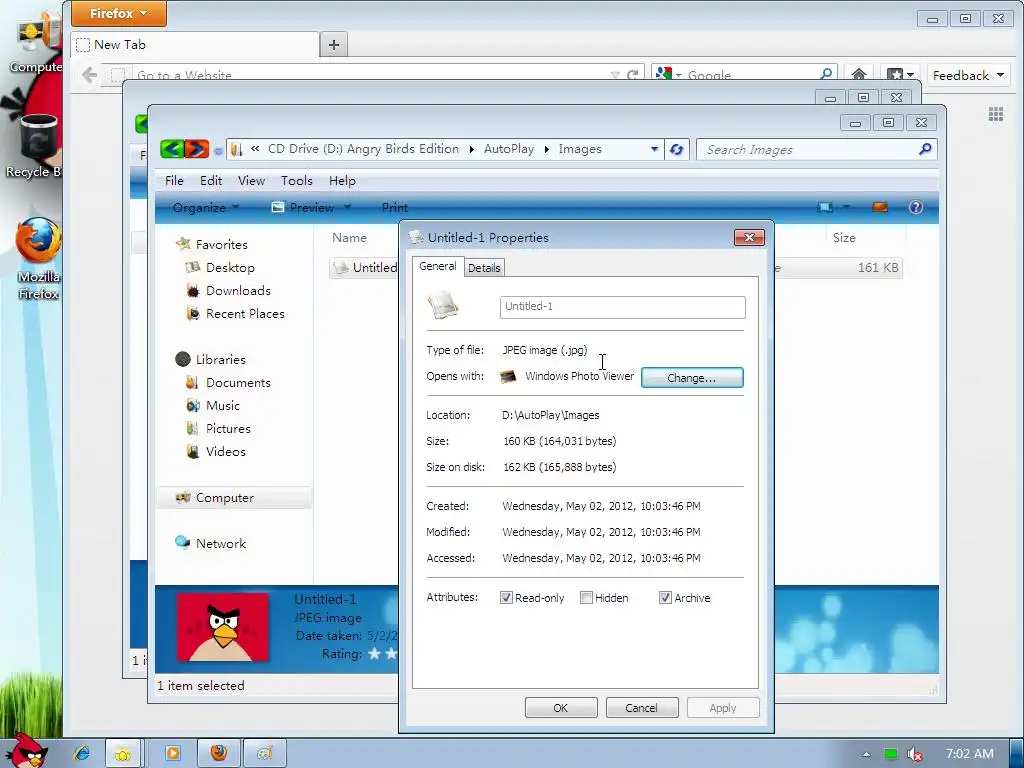The height and width of the screenshot is (768, 1024).
Task: Open the Documents library
Action: click(x=238, y=383)
